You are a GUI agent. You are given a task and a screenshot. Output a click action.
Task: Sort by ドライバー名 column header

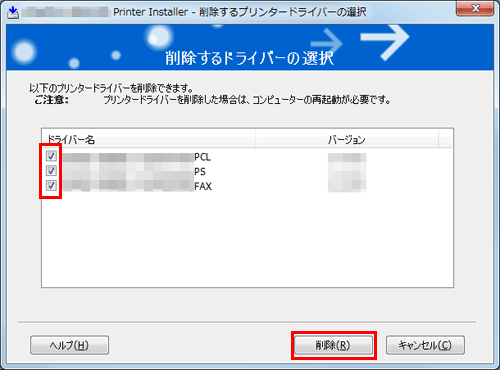(149, 139)
